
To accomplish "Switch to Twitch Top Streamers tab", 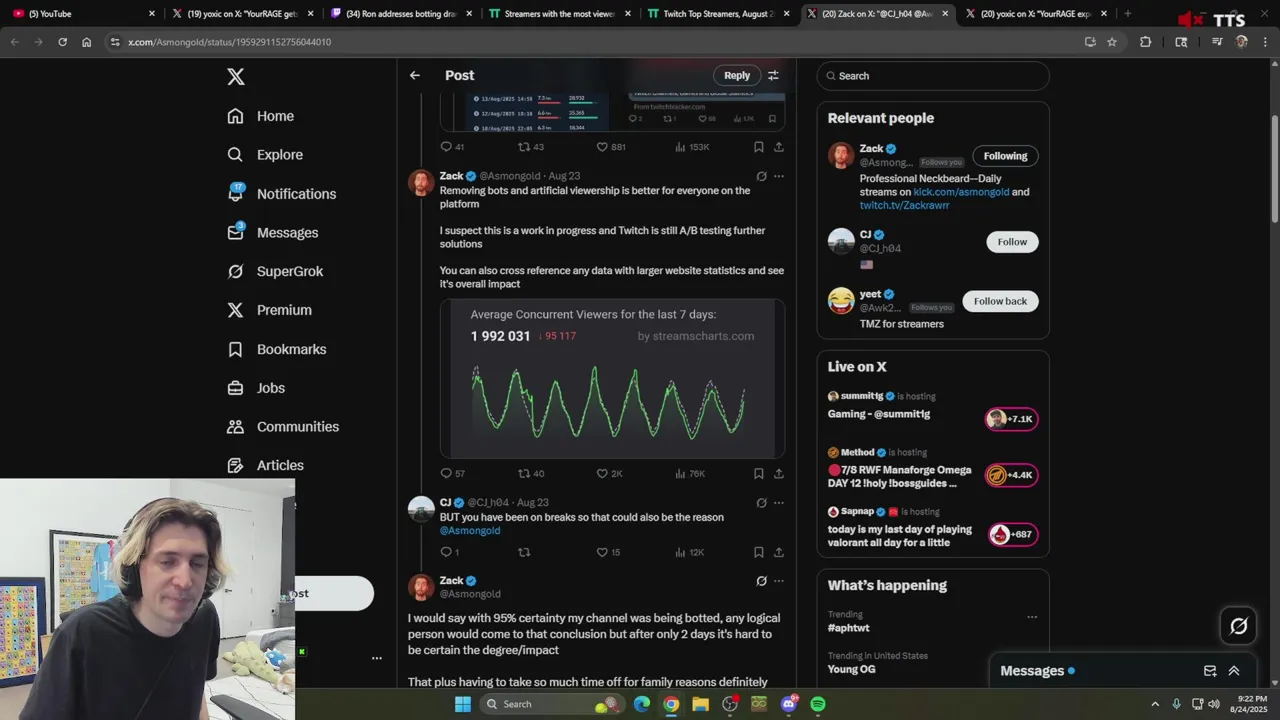I will coord(720,14).
